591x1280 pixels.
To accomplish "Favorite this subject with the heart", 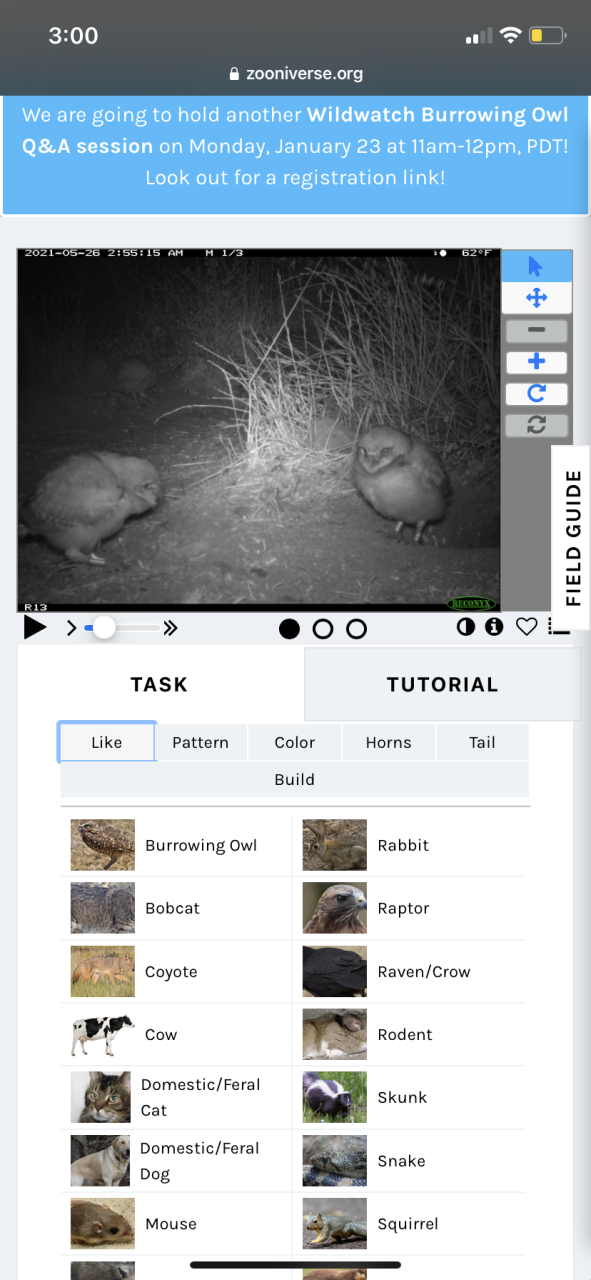I will (x=527, y=627).
